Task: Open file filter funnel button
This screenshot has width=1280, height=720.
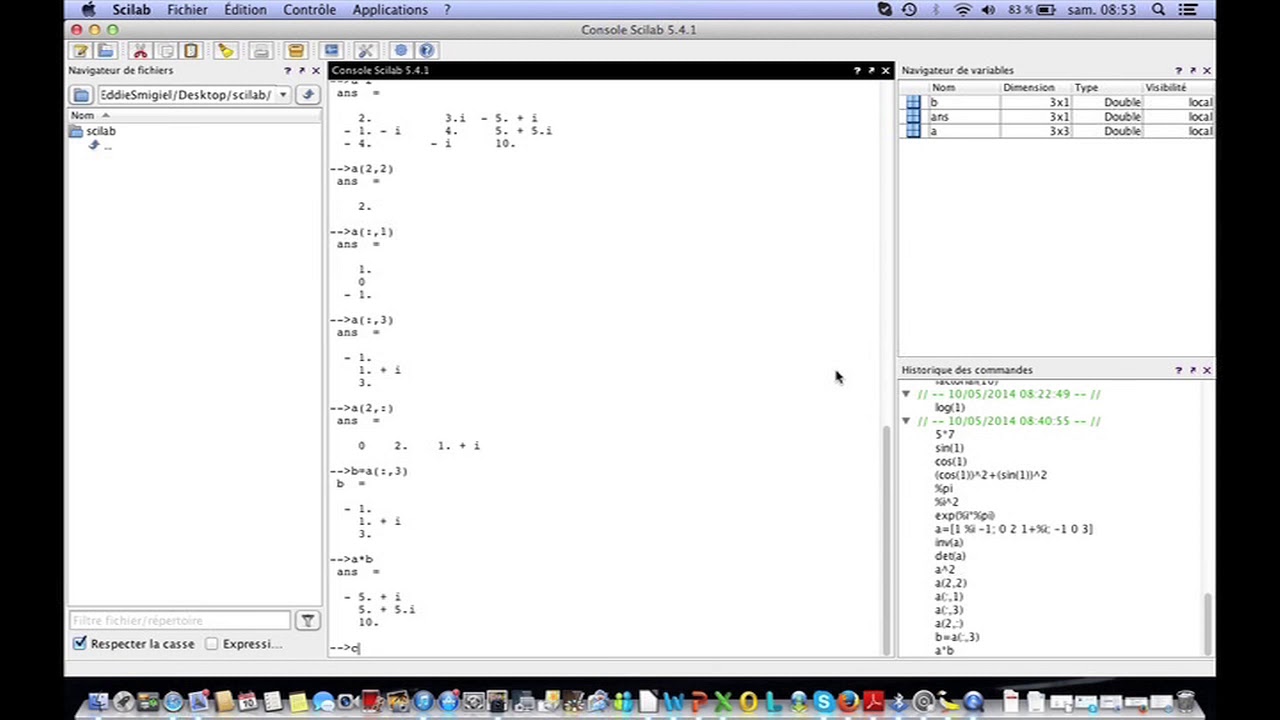Action: pos(308,621)
